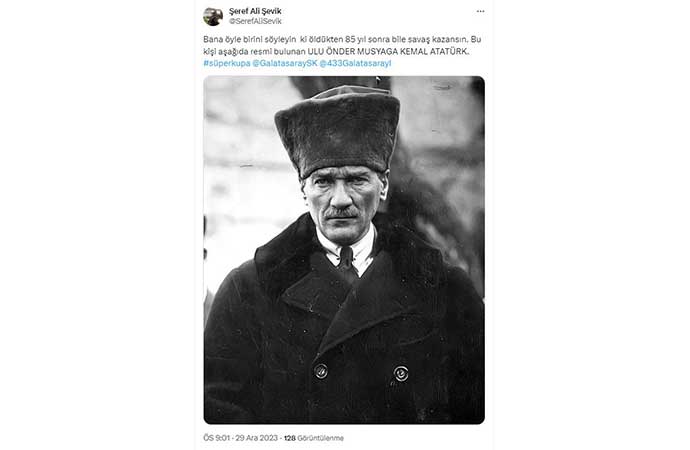Open the #süperkupa hashtag
This screenshot has width=690, height=450.
227,63
